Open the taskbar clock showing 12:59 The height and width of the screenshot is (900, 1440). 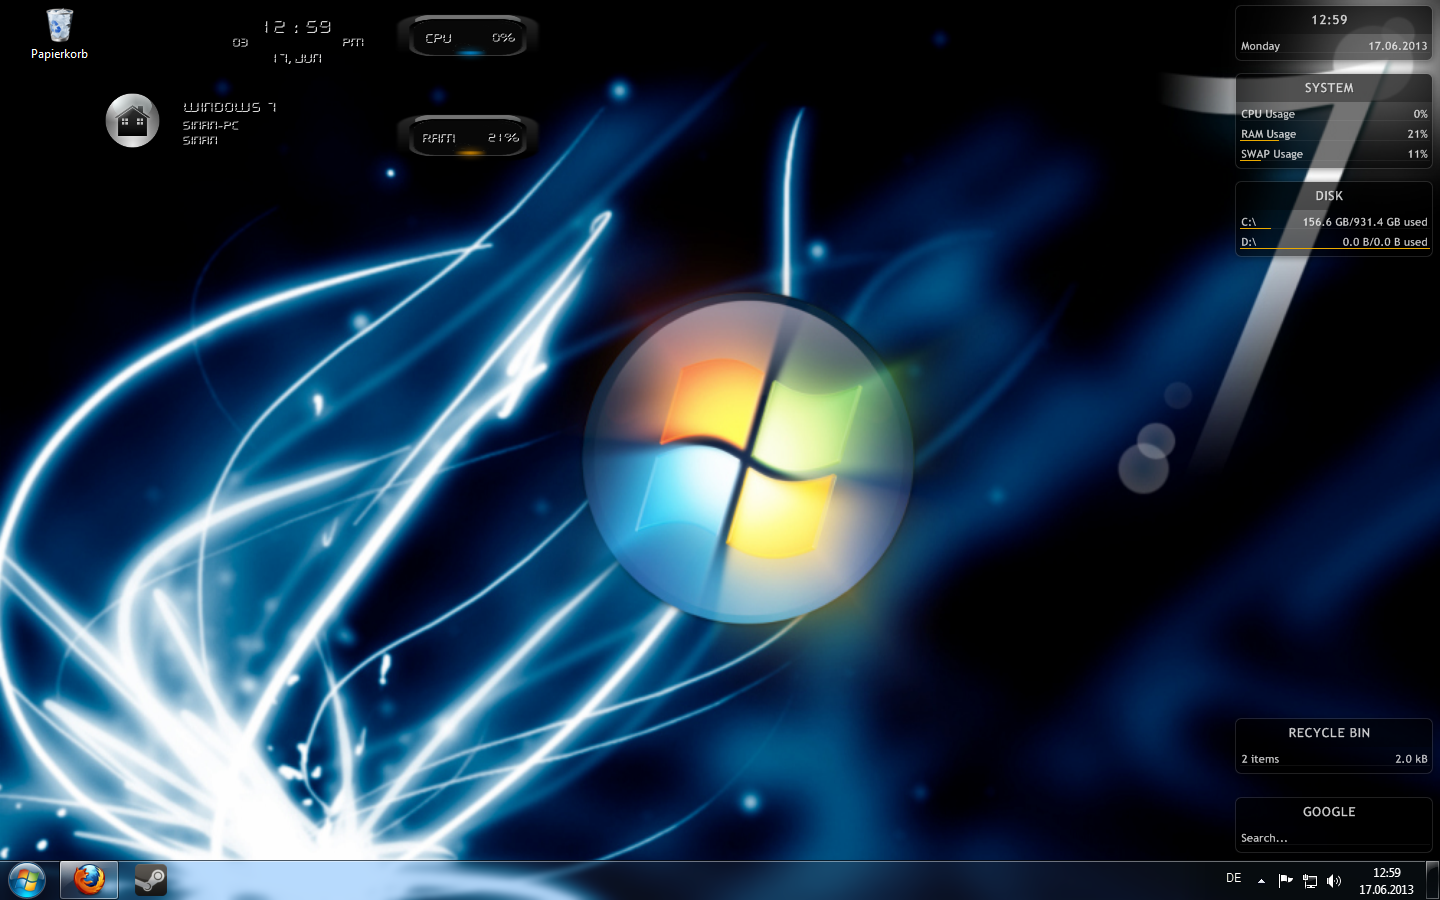pos(1386,881)
